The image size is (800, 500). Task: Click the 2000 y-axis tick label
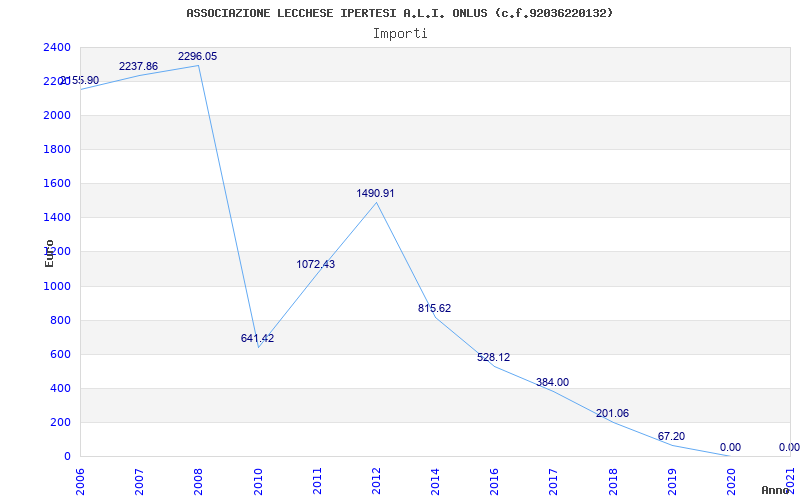[57, 115]
